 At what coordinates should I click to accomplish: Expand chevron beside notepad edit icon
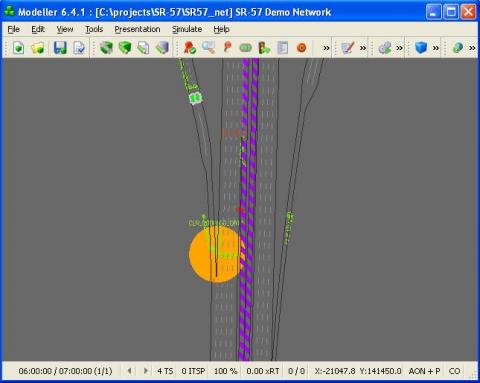363,48
